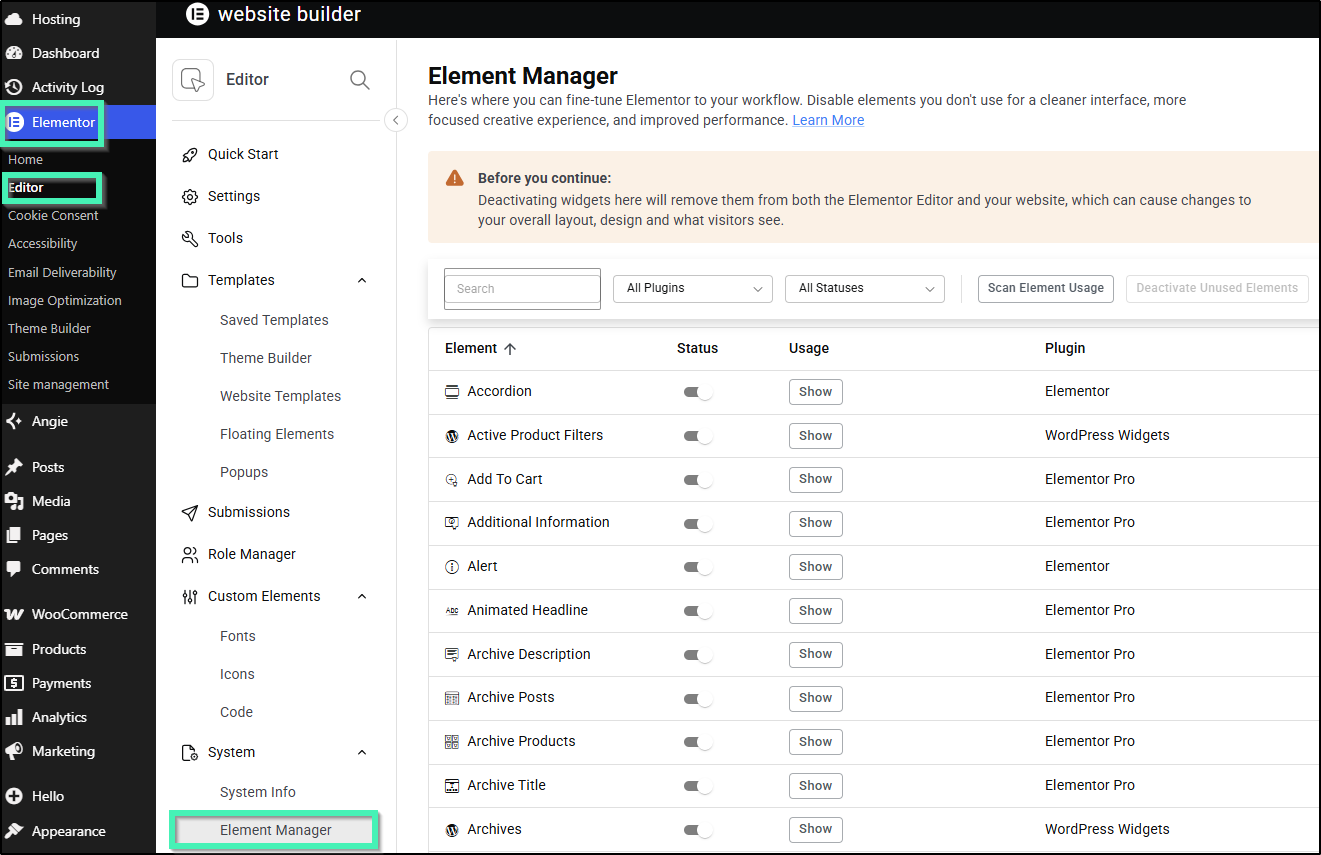
Task: Click the Settings gear icon in the Editor panel
Action: [190, 197]
